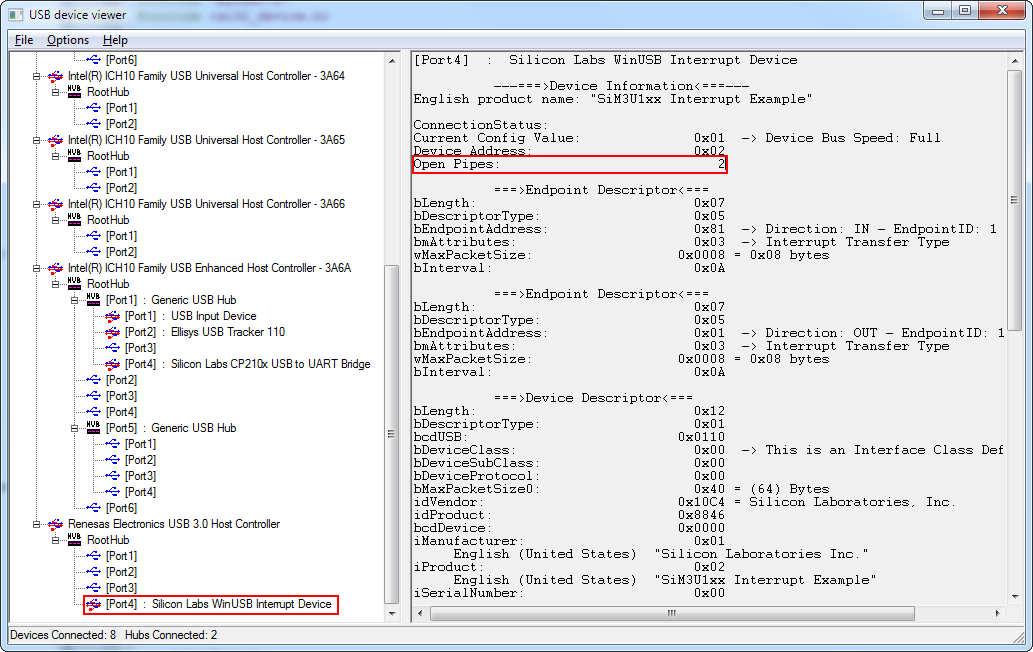Click the Renesas USB 3.0 Host Controller icon
1033x652 pixels.
click(55, 524)
